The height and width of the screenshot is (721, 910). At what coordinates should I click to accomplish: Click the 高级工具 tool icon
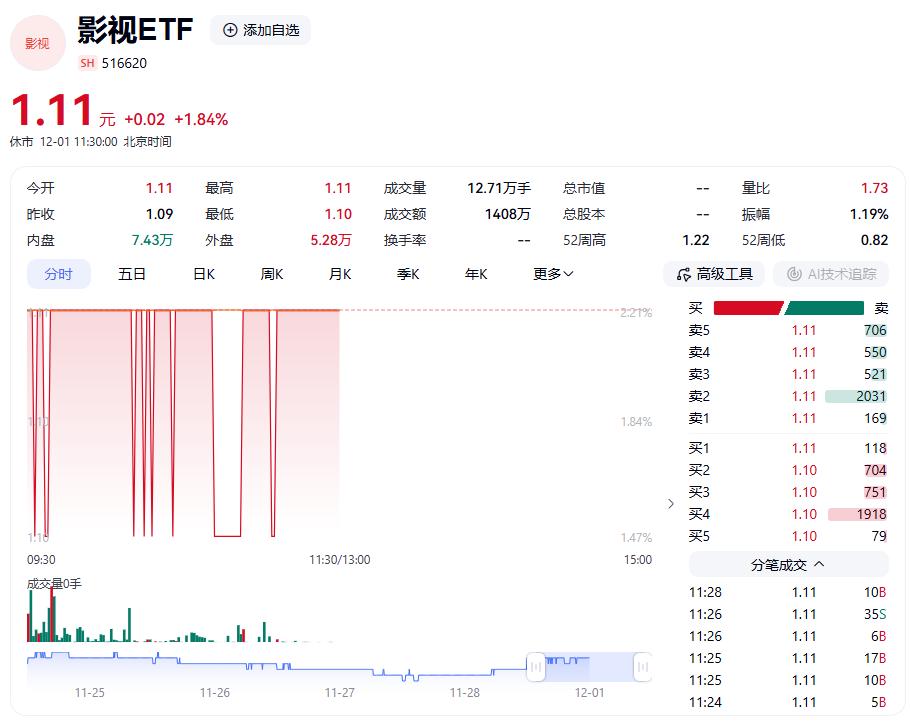pos(684,274)
